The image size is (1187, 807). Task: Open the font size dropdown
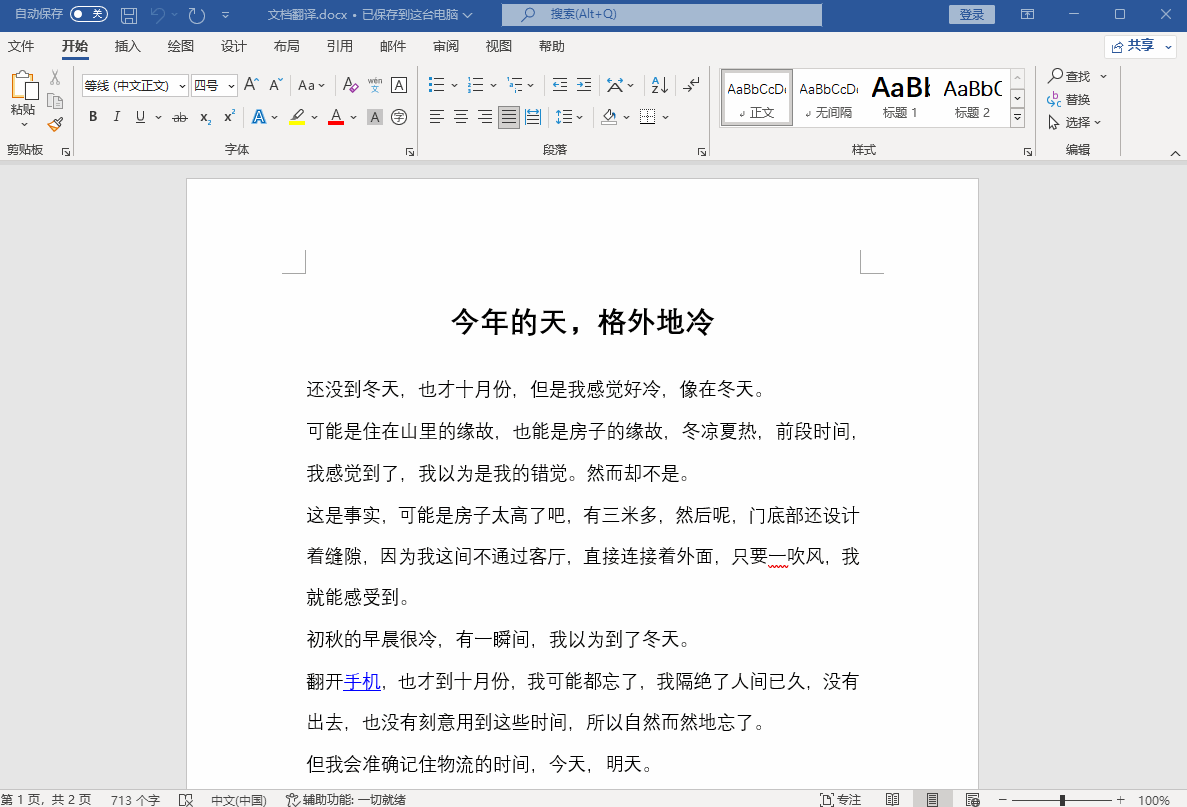coord(231,86)
